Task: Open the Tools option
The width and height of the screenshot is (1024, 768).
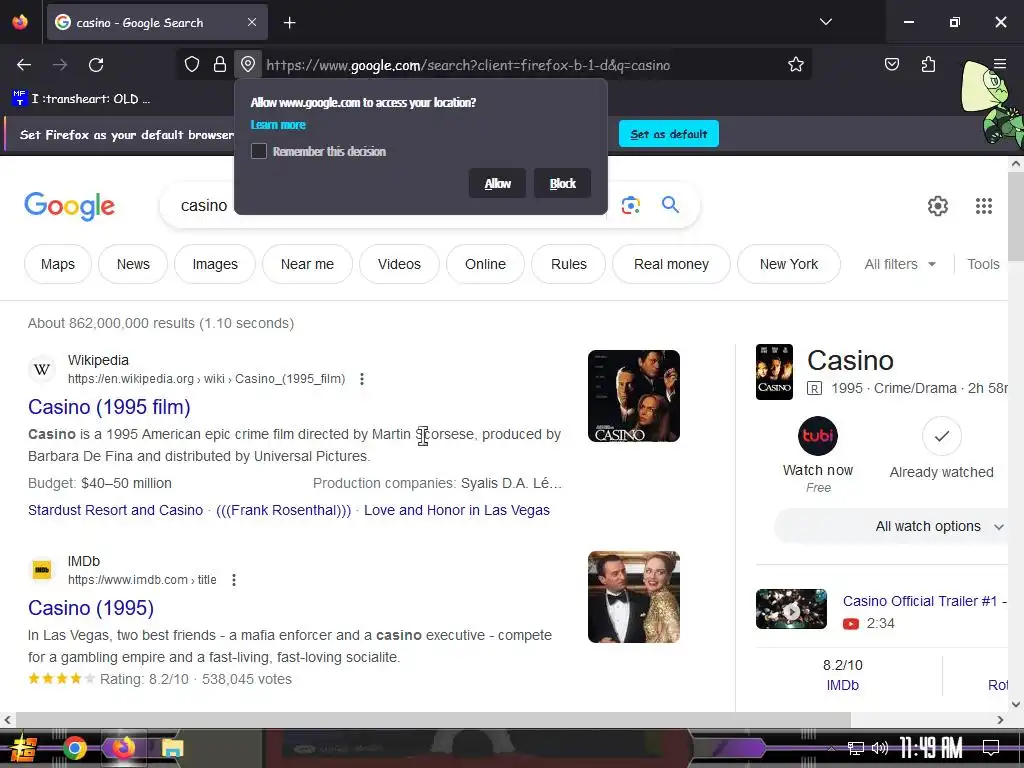Action: point(983,264)
